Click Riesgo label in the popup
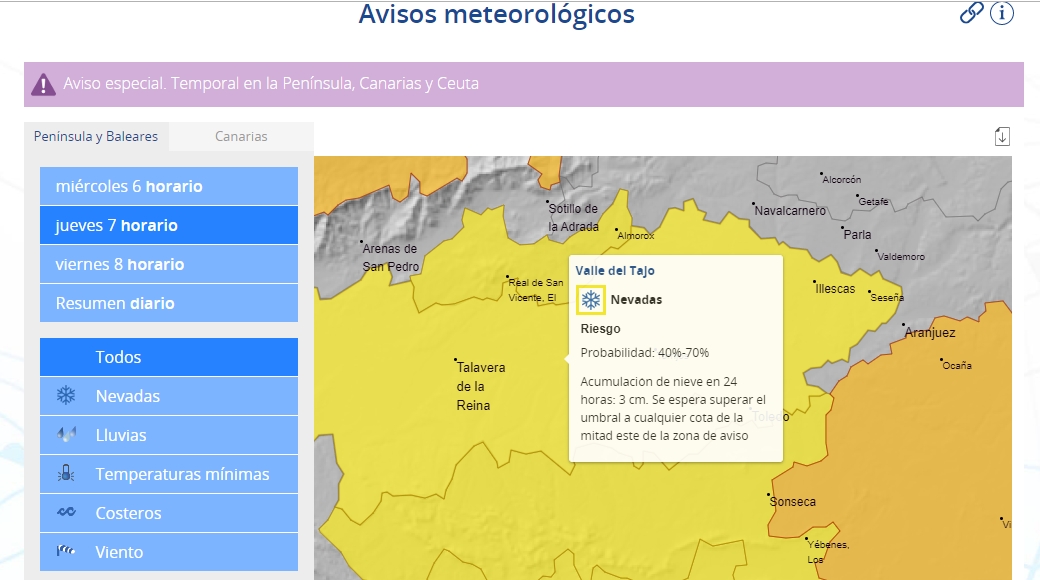Image resolution: width=1040 pixels, height=580 pixels. point(600,328)
